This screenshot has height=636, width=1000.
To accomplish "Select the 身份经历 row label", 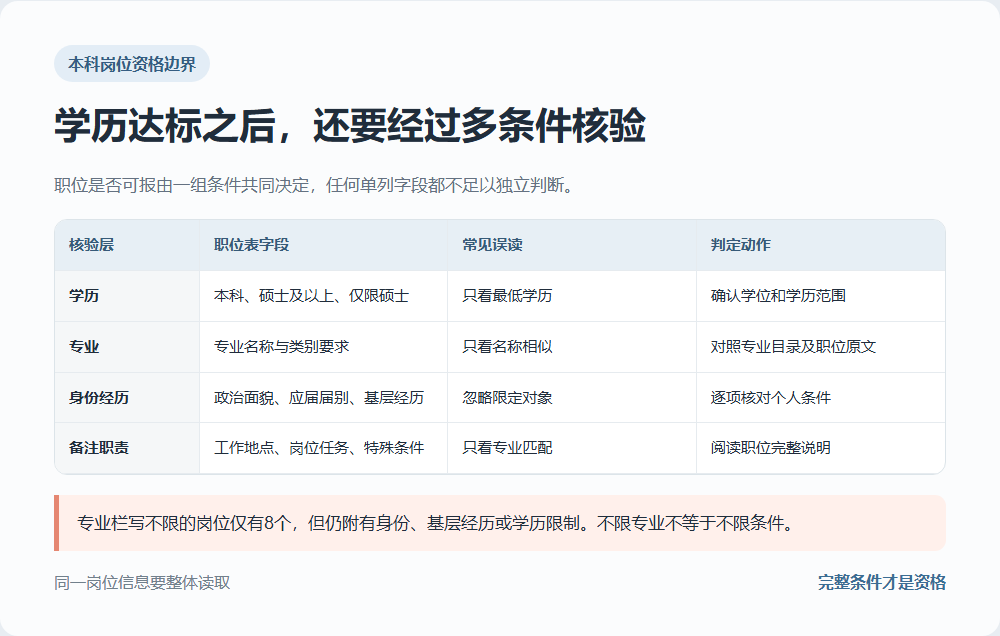I will [127, 397].
